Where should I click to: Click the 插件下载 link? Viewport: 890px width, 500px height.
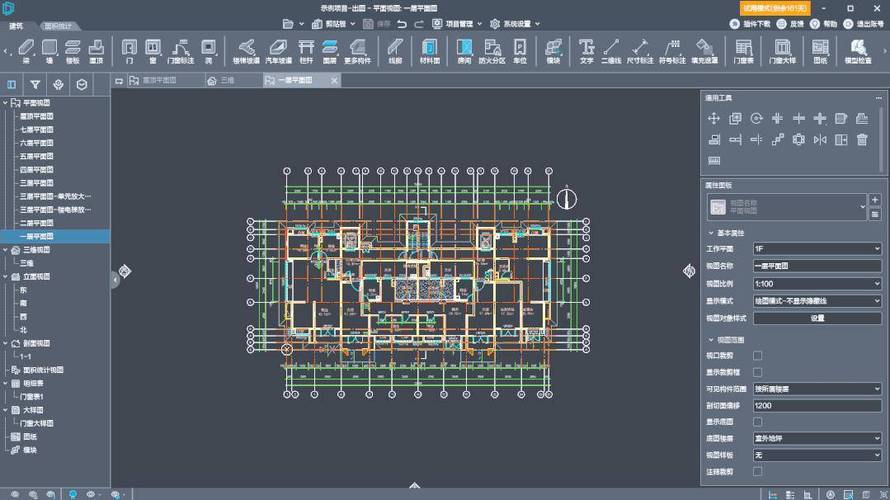(757, 22)
